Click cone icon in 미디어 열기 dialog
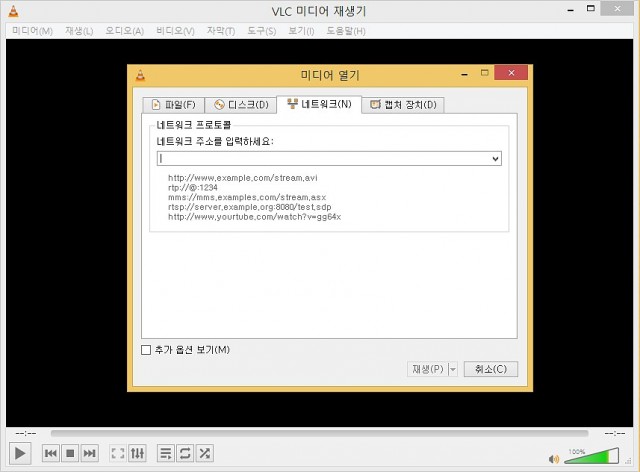Image resolution: width=640 pixels, height=472 pixels. (140, 75)
